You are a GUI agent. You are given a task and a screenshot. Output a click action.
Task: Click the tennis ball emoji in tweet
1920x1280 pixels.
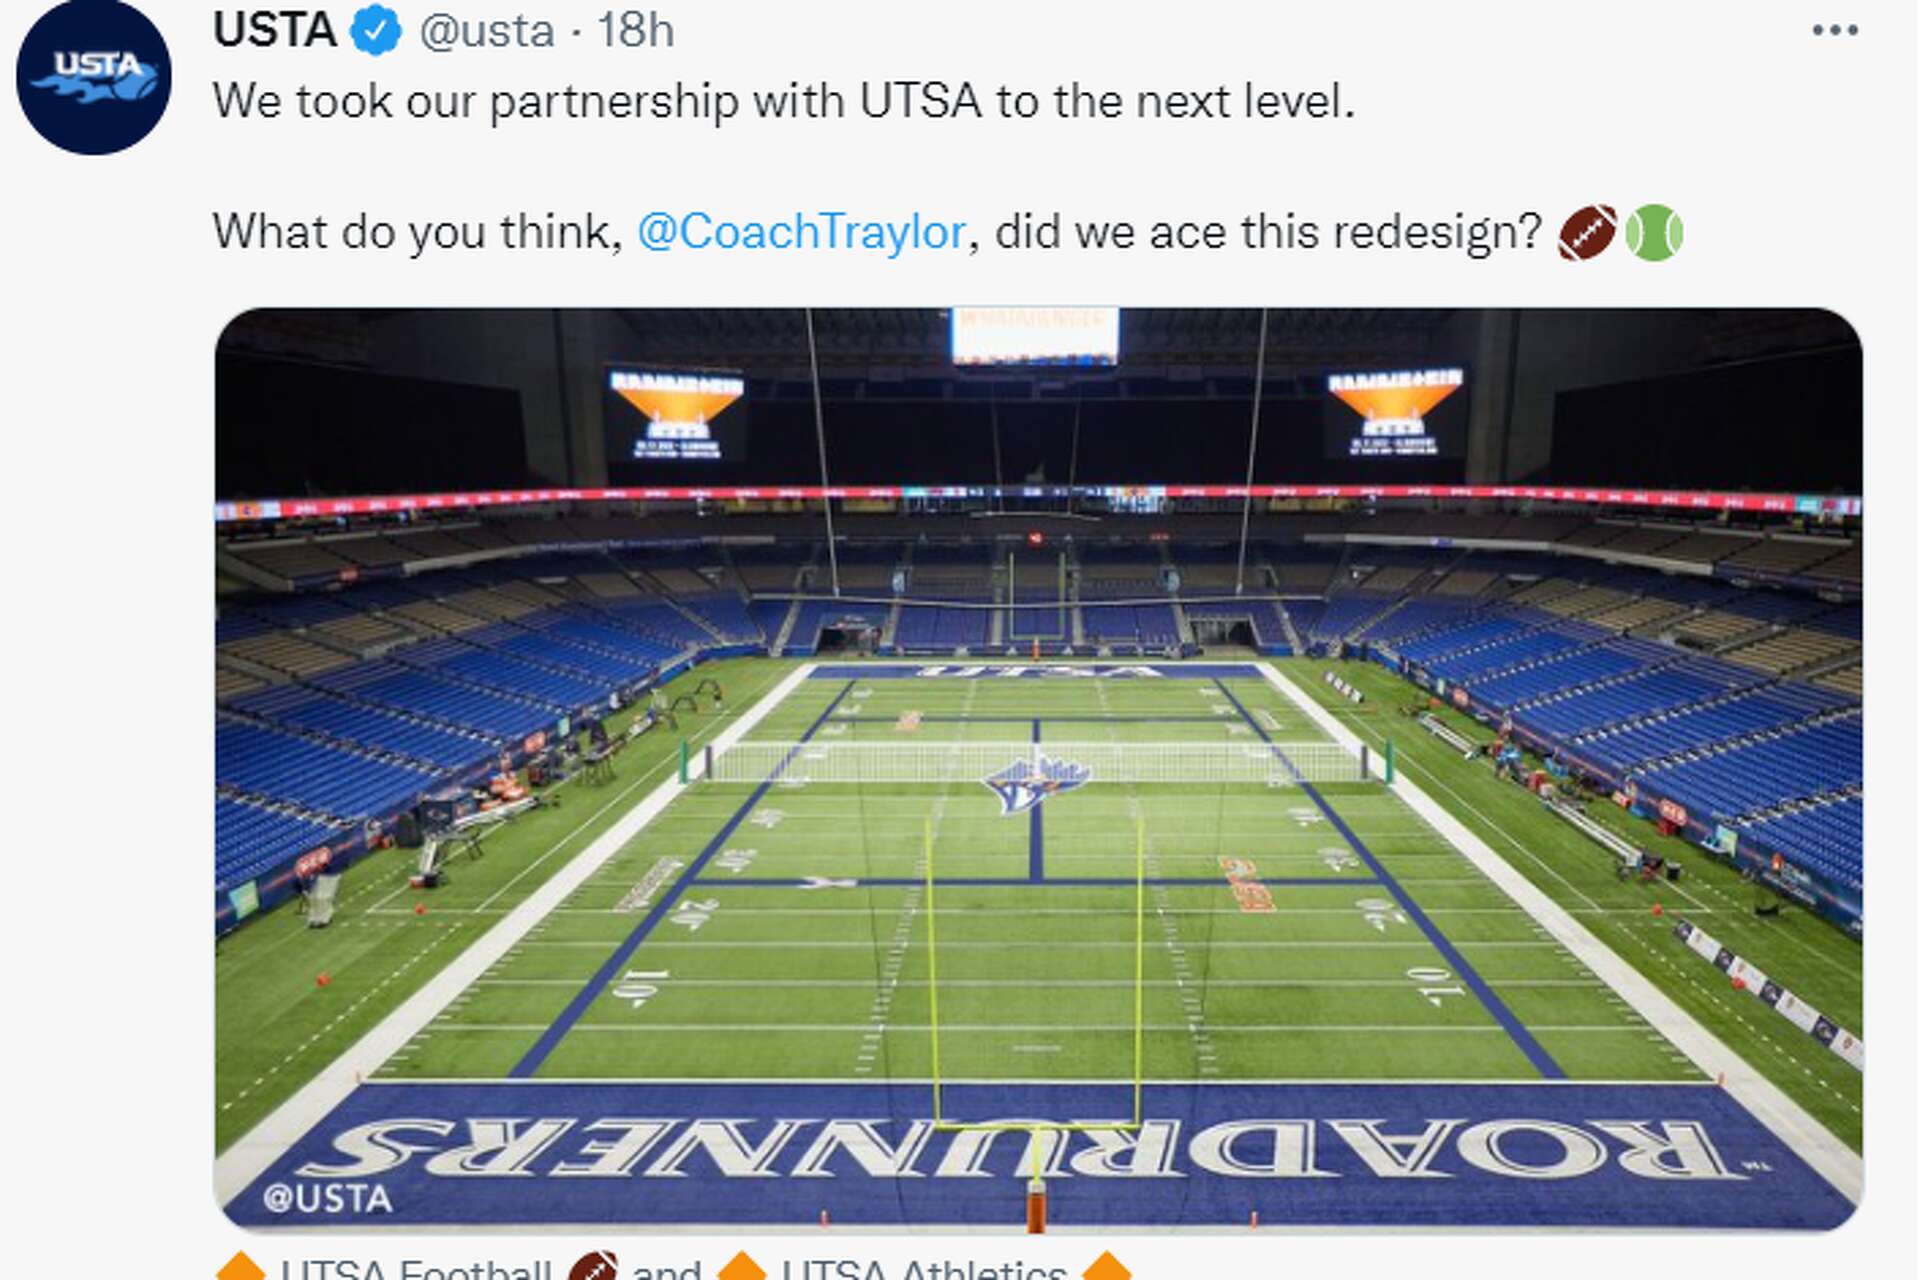1654,232
